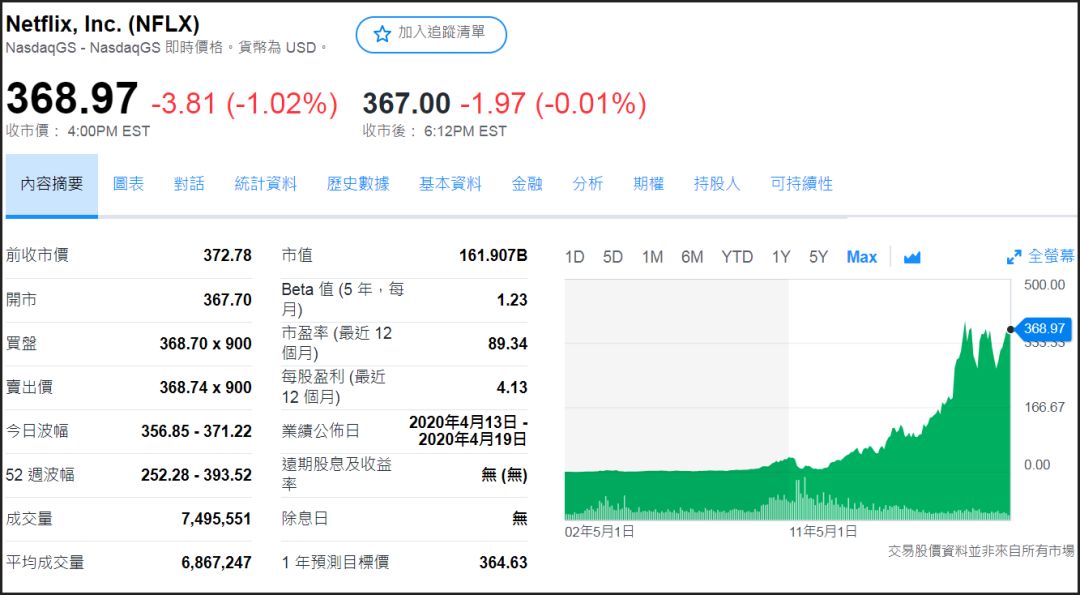Open the 可持續性 tab
This screenshot has width=1080, height=595.
point(802,184)
